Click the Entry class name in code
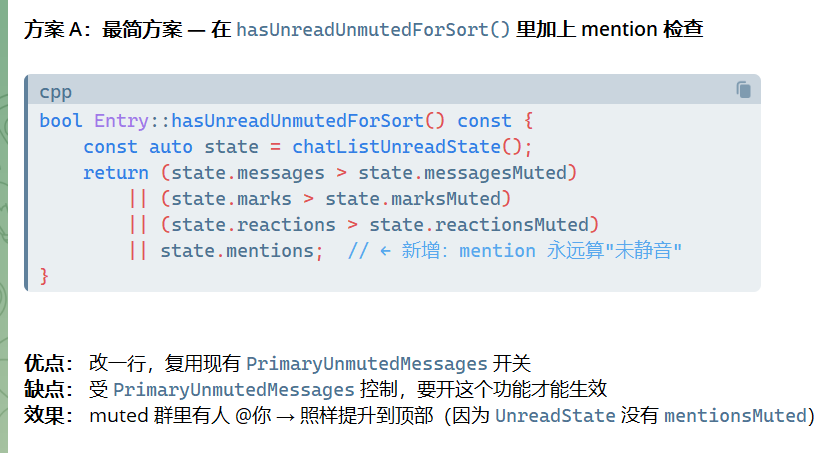838x453 pixels. click(121, 121)
